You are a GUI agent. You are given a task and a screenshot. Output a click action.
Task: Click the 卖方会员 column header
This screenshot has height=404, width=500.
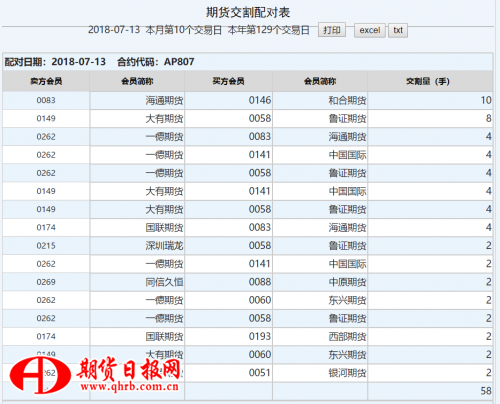46,81
